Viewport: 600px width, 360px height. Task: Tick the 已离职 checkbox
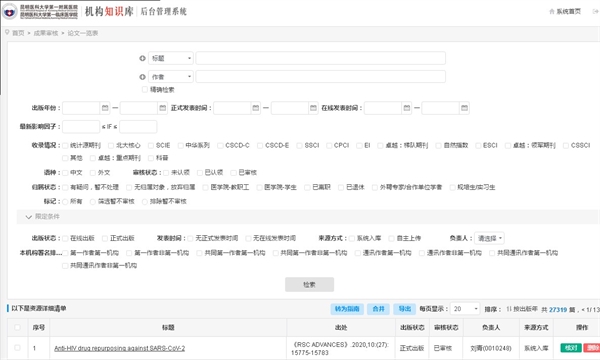click(x=307, y=187)
